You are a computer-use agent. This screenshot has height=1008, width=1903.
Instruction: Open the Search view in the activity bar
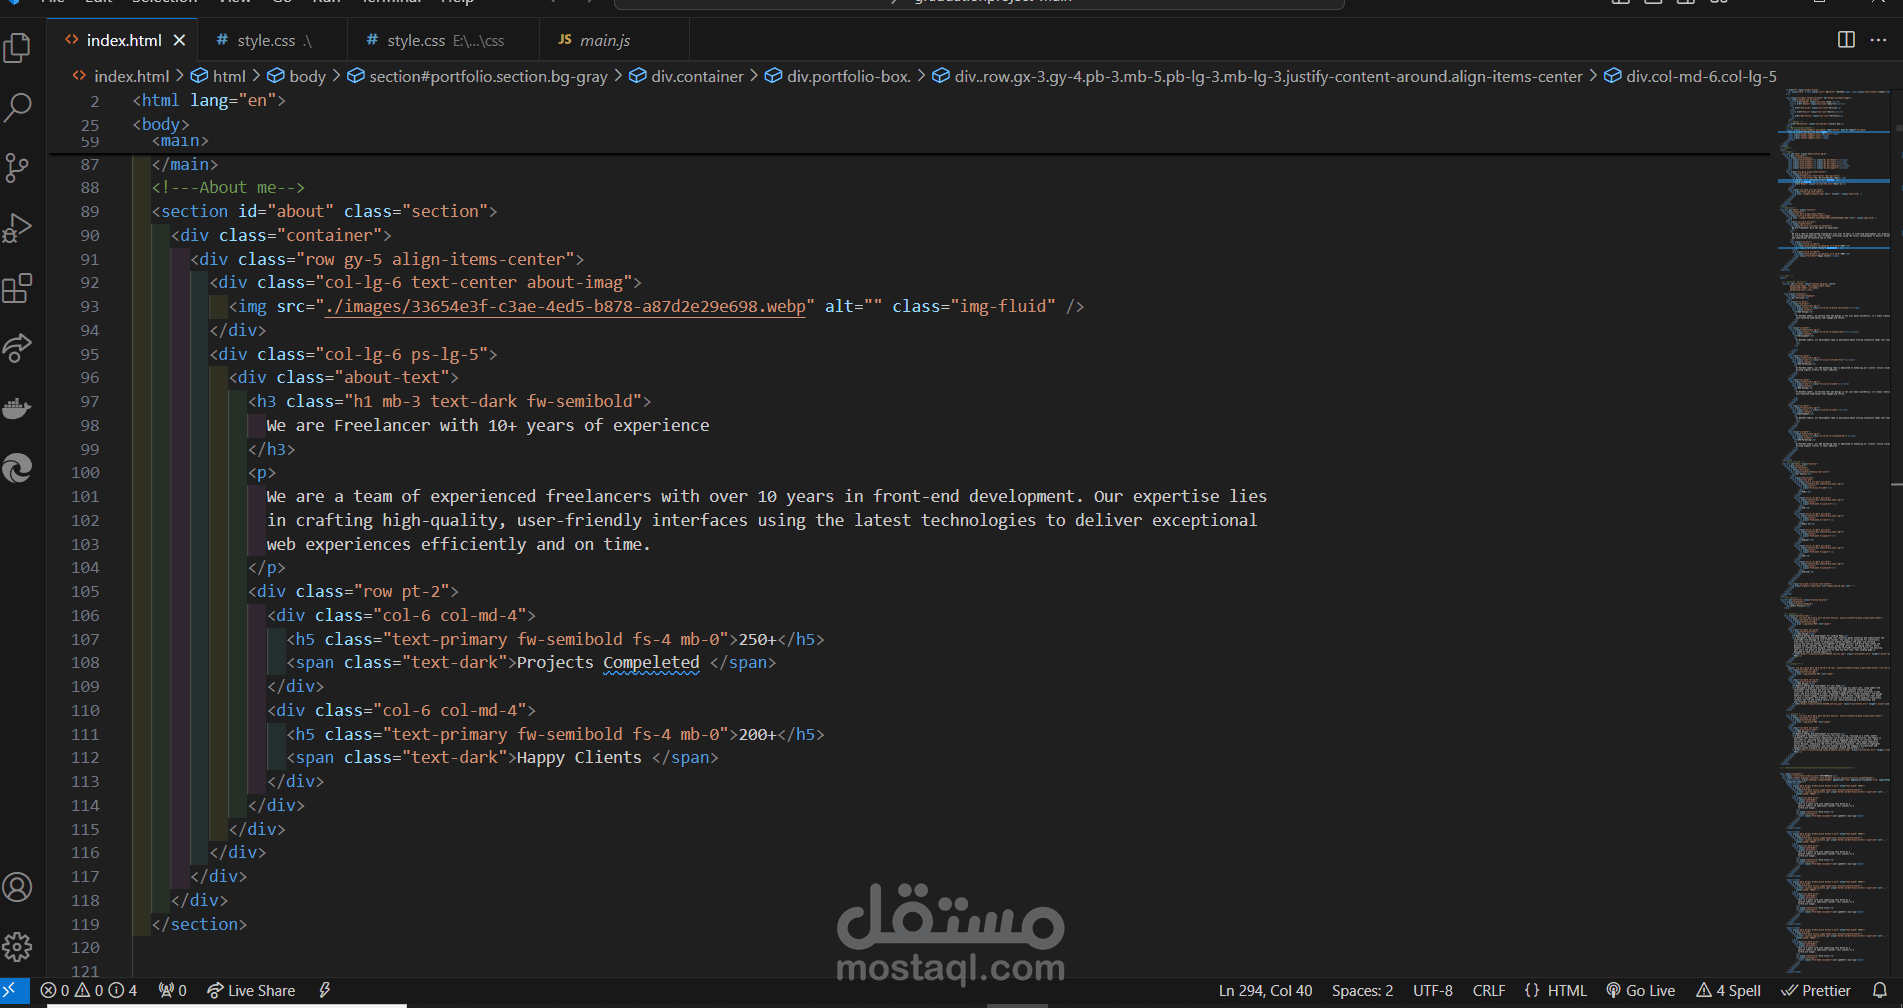click(18, 107)
